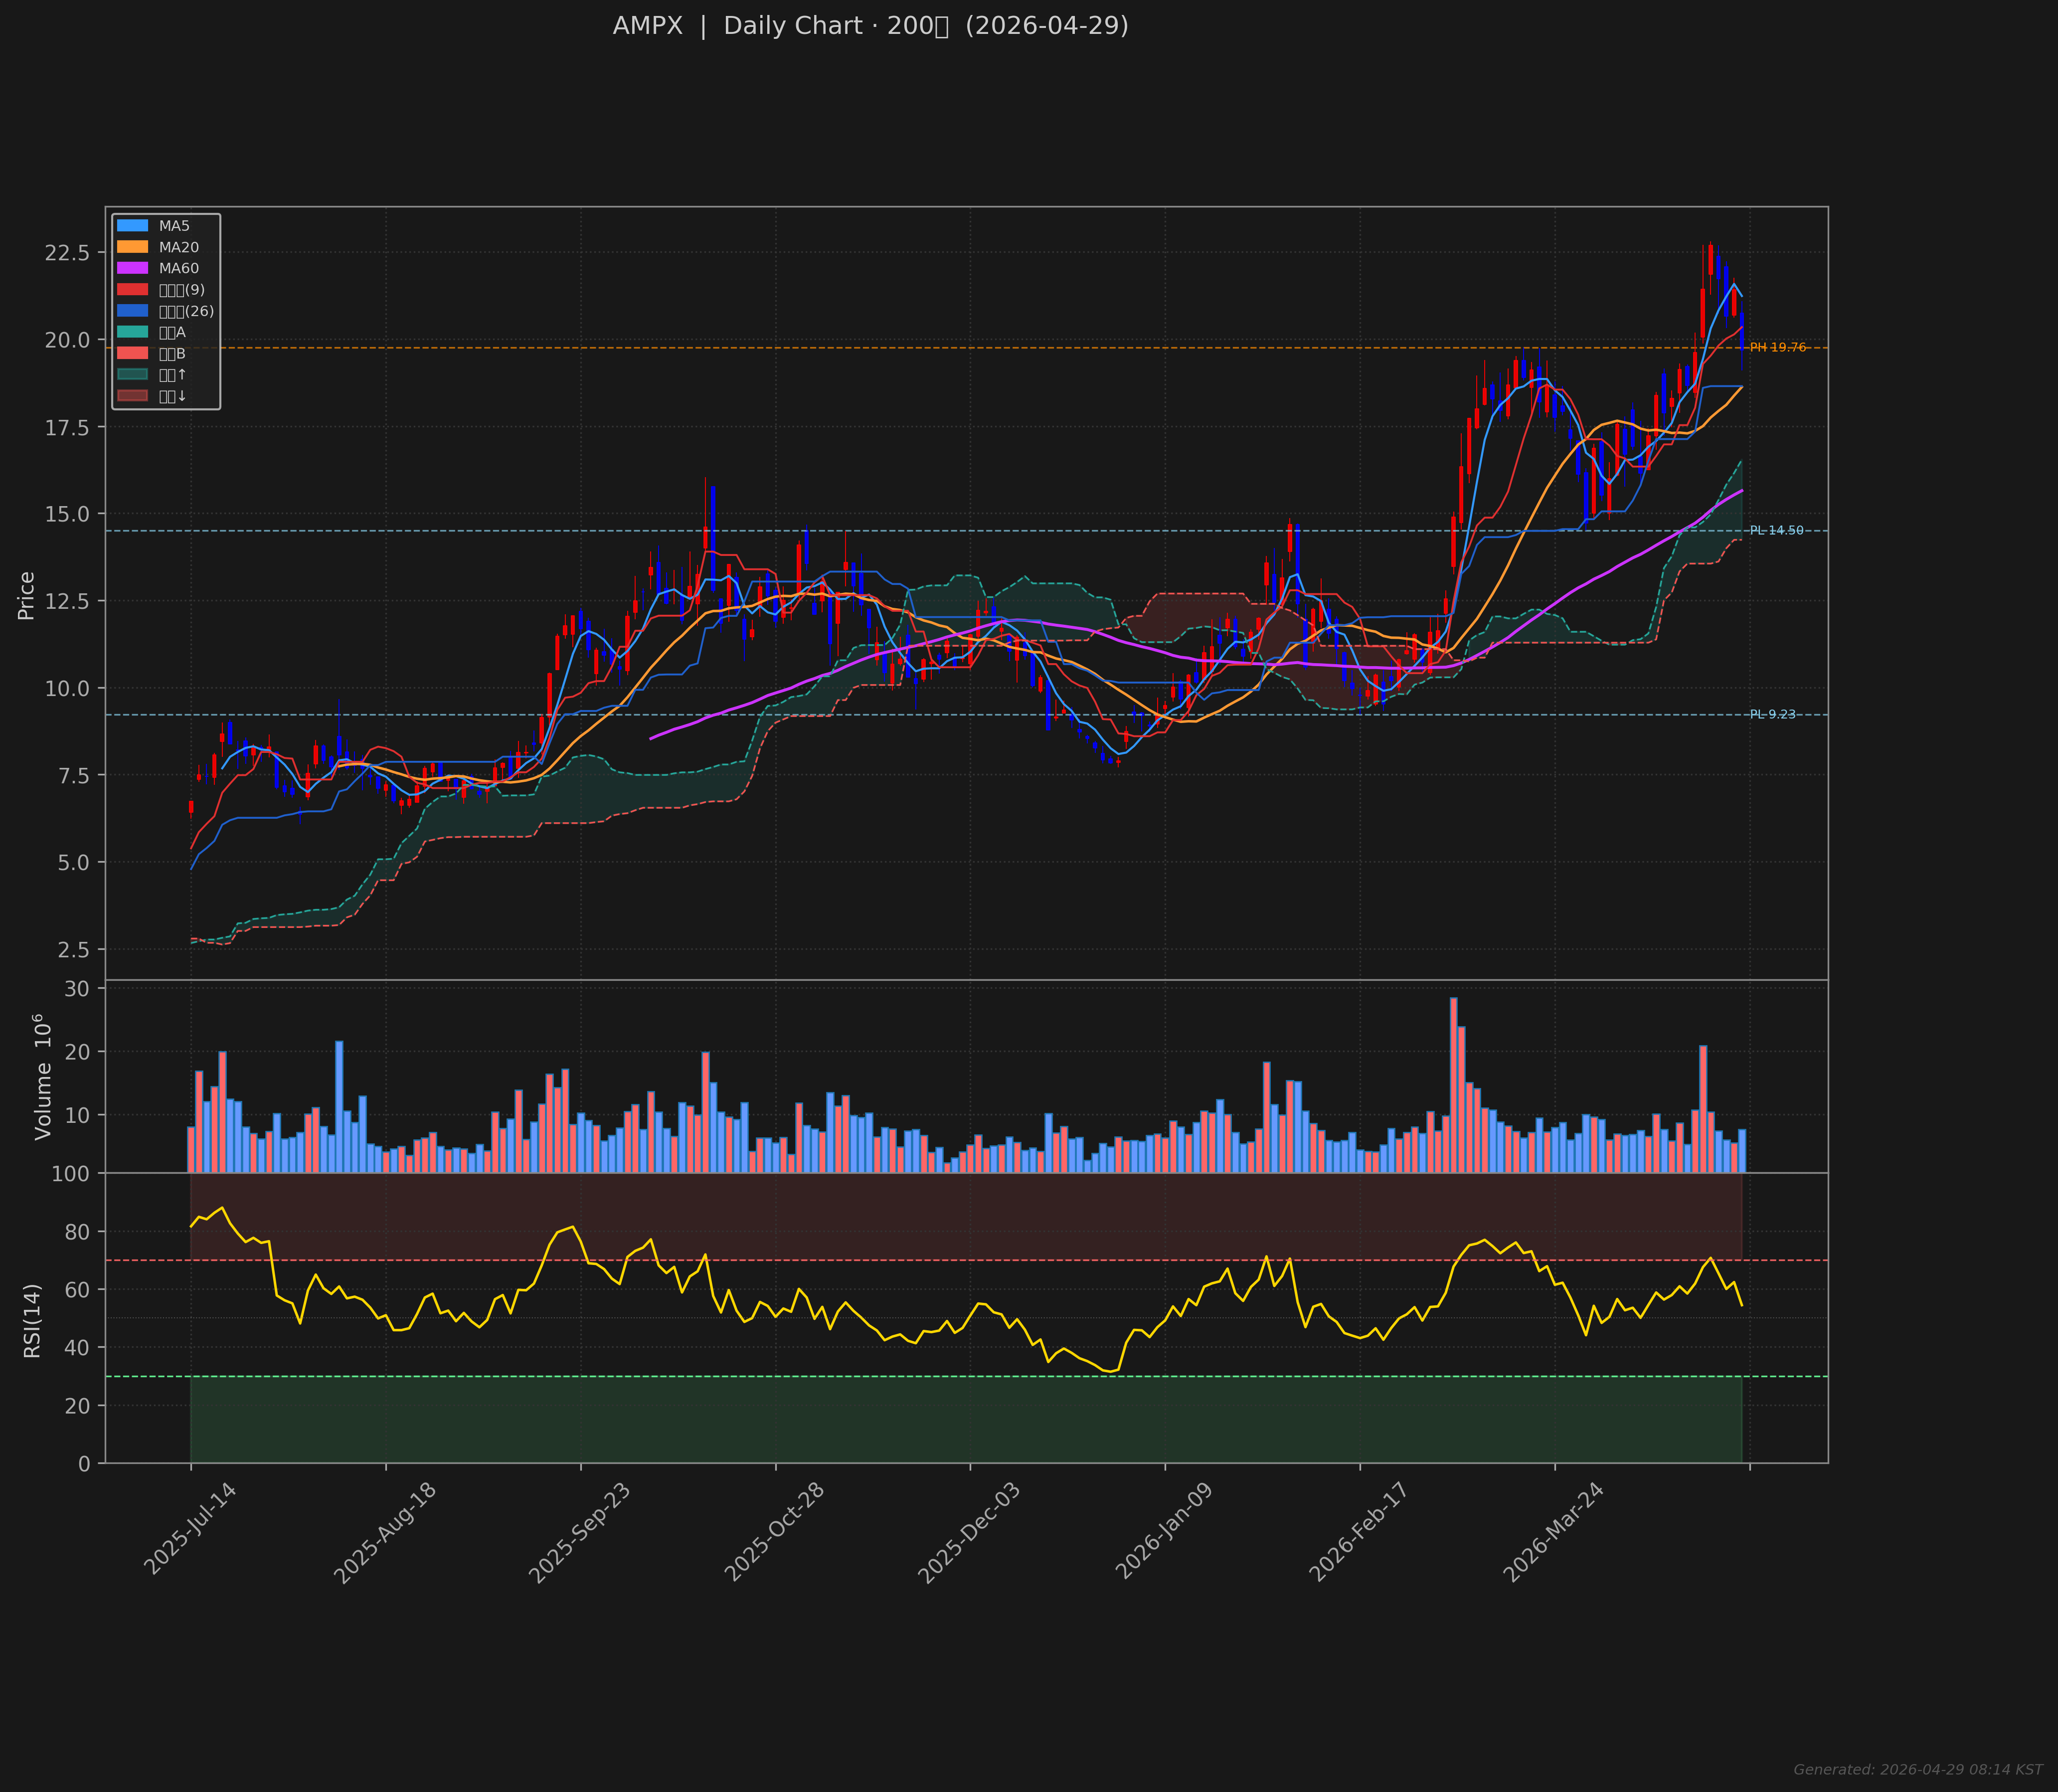
Task: Click the teal span A legend swatch
Action: click(132, 332)
